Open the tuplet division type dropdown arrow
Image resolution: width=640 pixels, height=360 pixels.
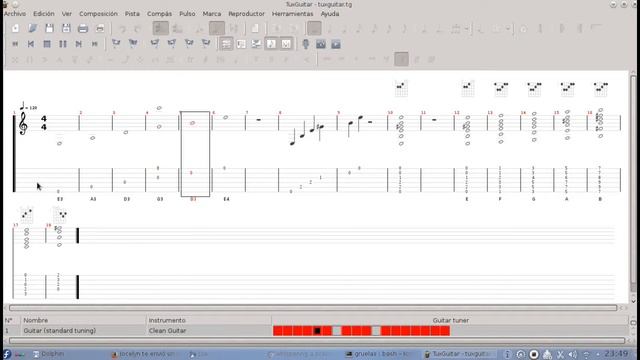[467, 29]
